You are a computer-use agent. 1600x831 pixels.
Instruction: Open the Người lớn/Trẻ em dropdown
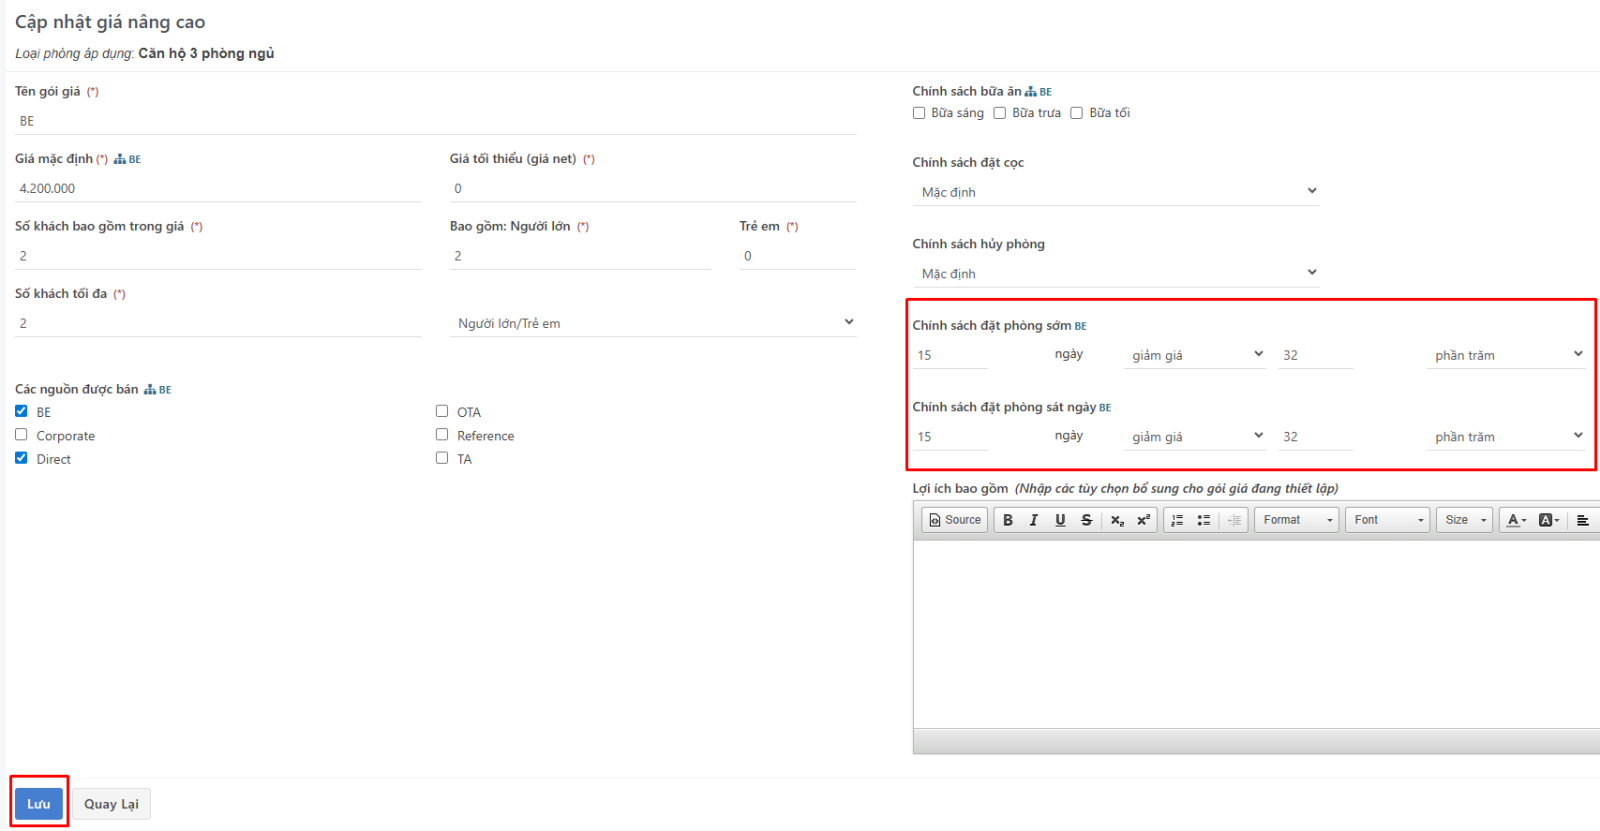coord(653,323)
